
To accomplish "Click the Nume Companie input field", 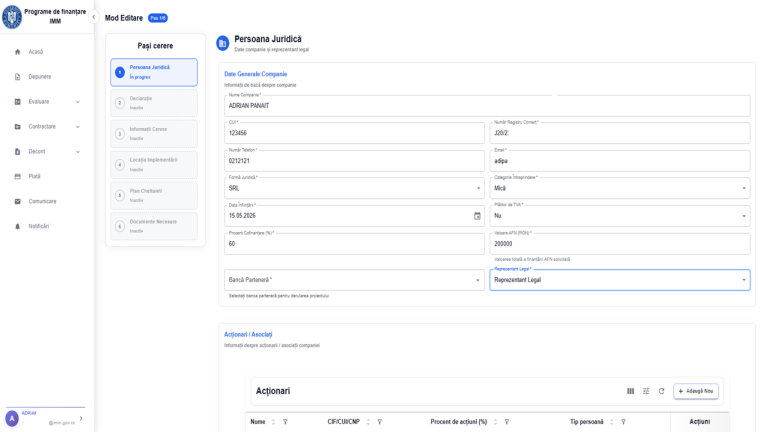I will point(487,106).
